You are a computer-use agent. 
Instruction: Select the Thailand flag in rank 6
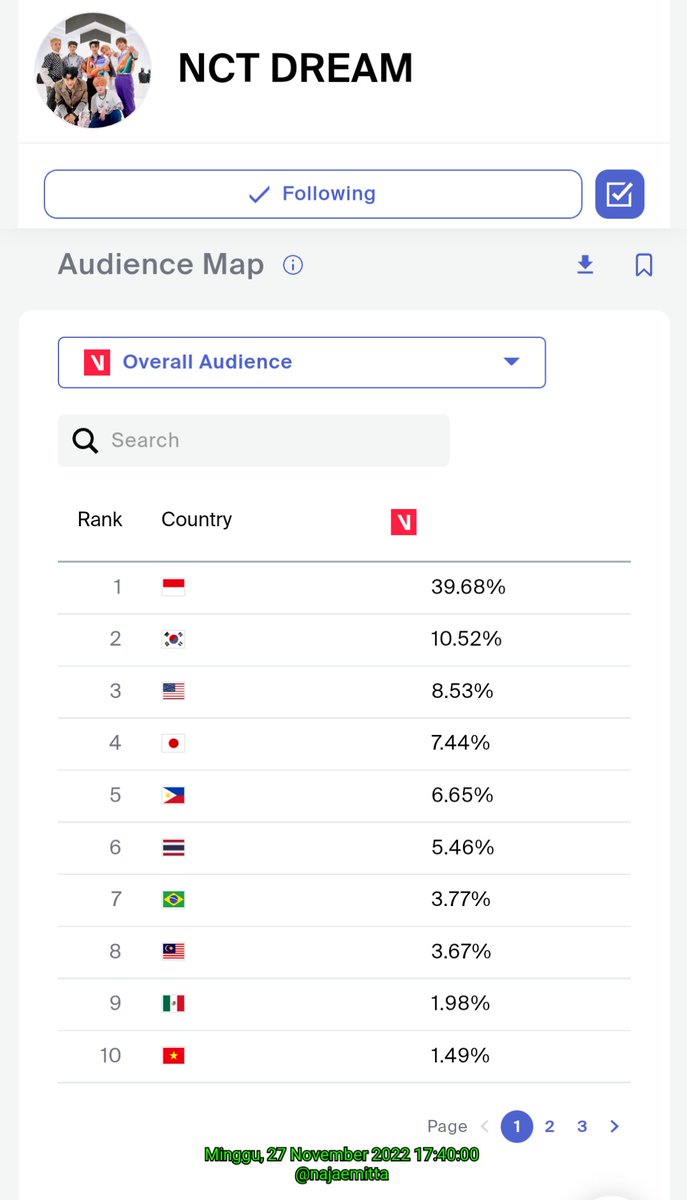point(173,847)
